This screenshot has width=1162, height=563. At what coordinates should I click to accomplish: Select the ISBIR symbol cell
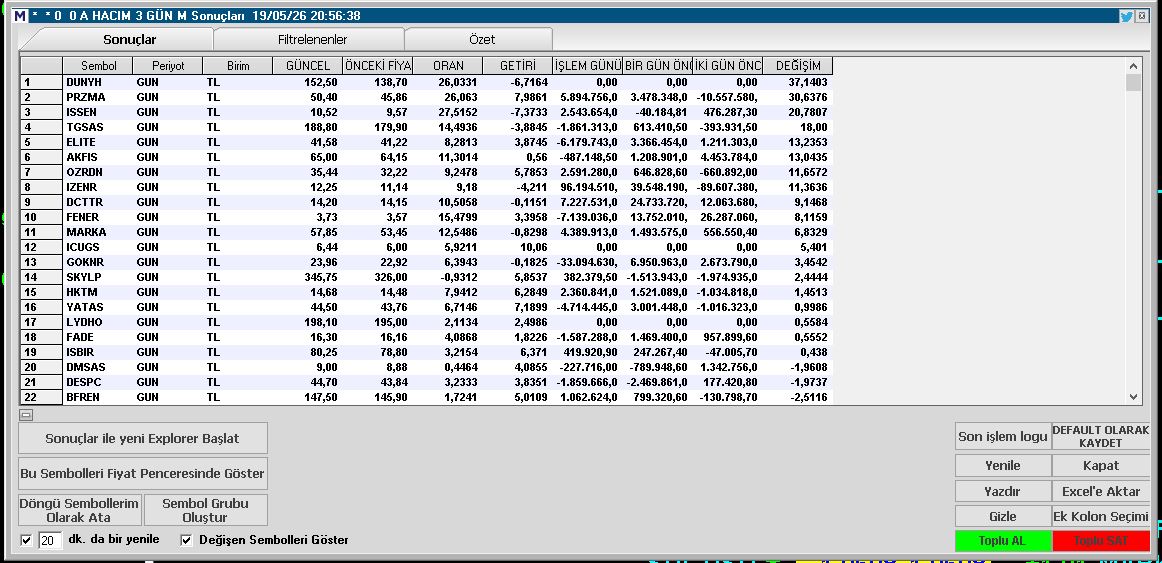point(98,352)
